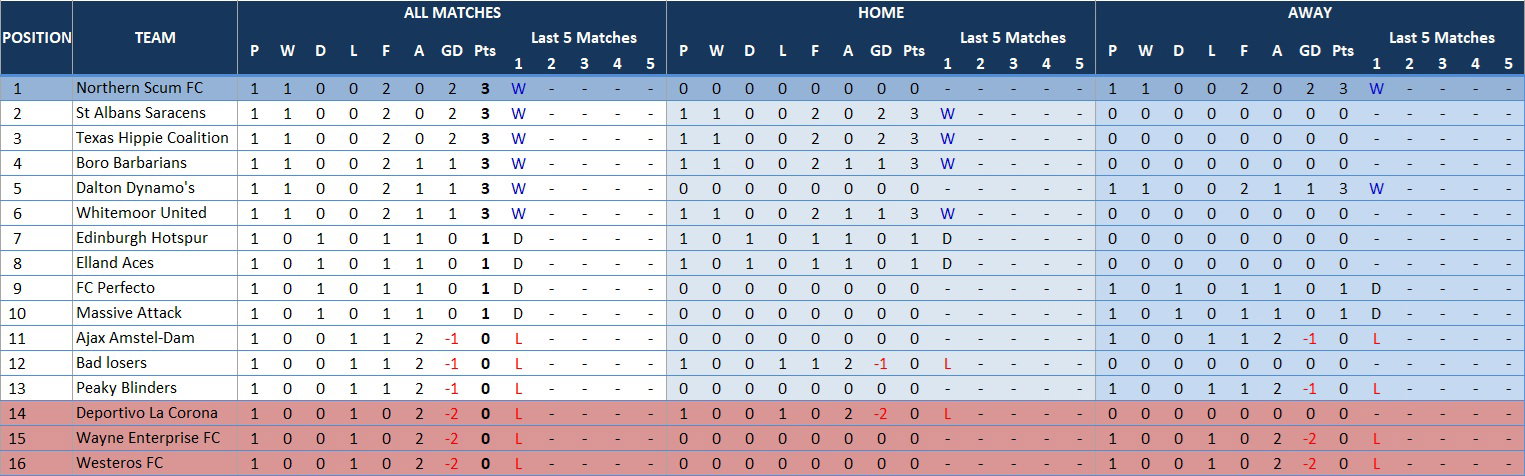Select the Peaky Blinders team cell
This screenshot has width=1525, height=476.
pyautogui.click(x=155, y=388)
